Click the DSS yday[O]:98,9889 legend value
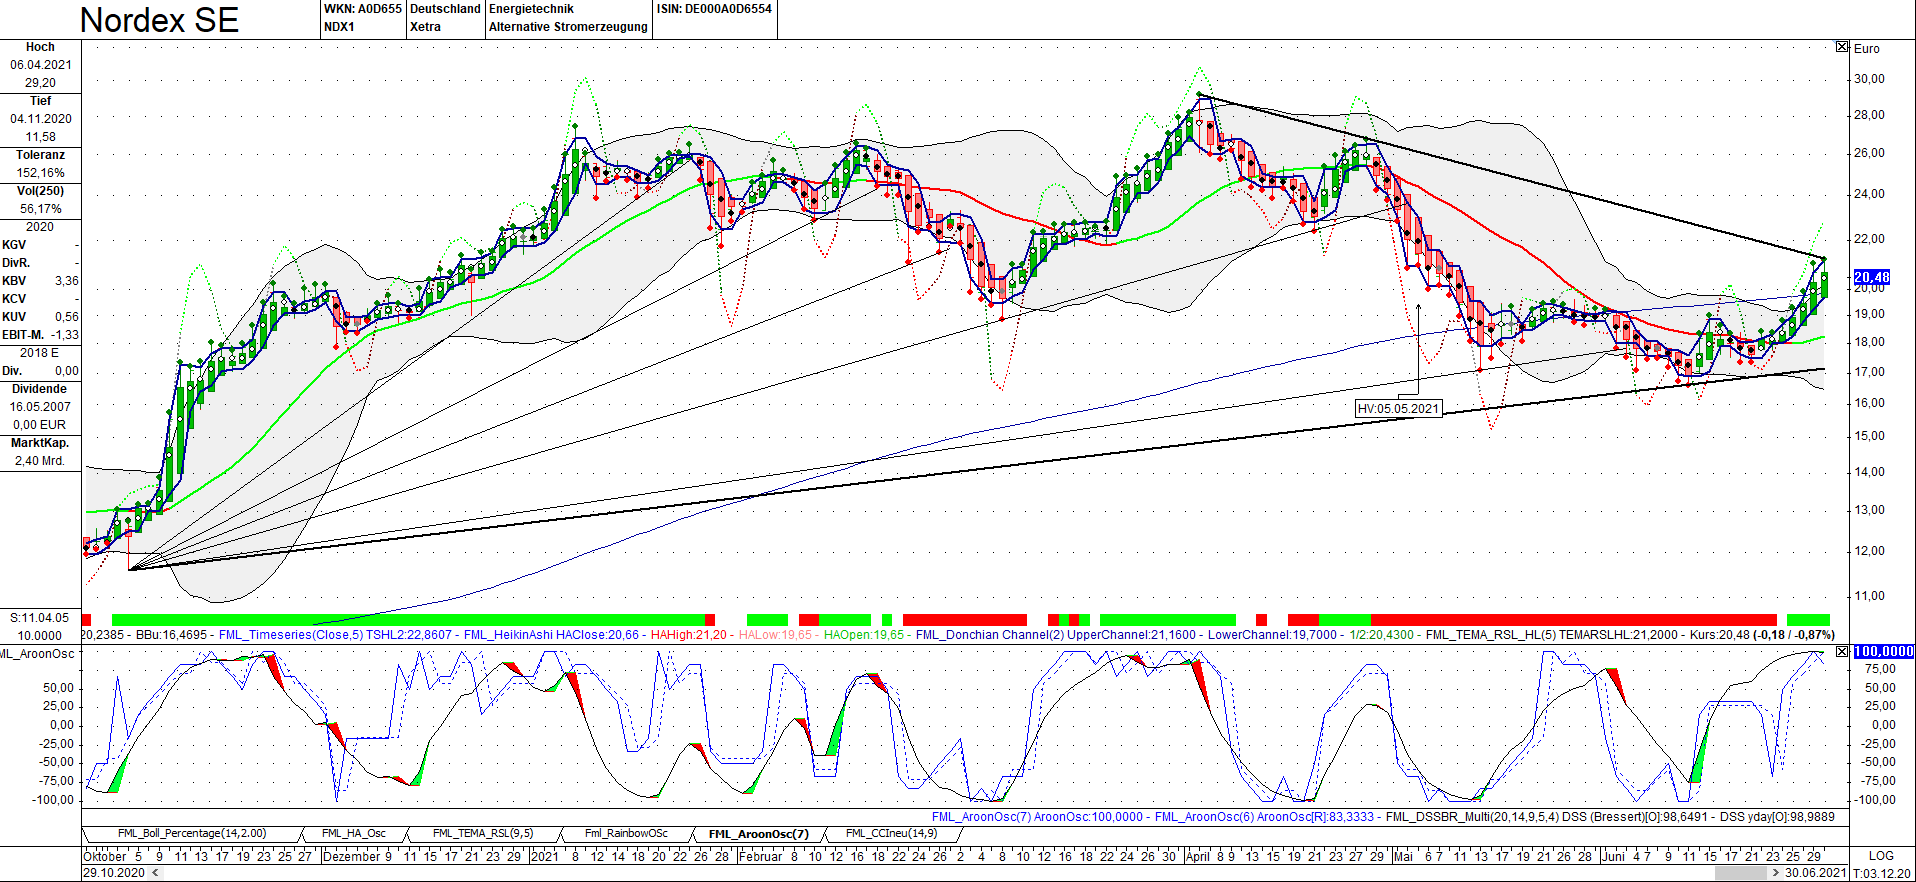1916x882 pixels. (1777, 817)
